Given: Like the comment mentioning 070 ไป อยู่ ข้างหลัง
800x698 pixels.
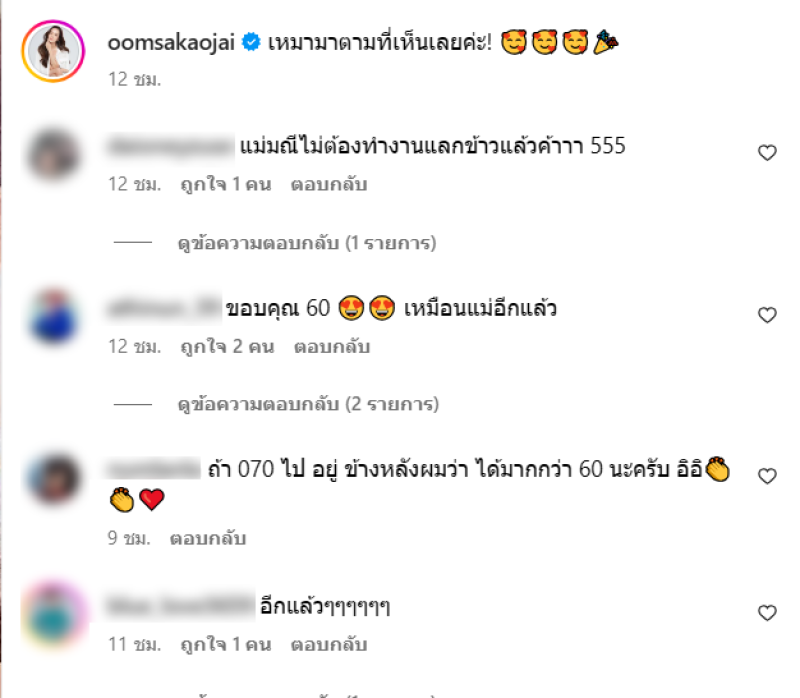Looking at the screenshot, I should pyautogui.click(x=767, y=476).
